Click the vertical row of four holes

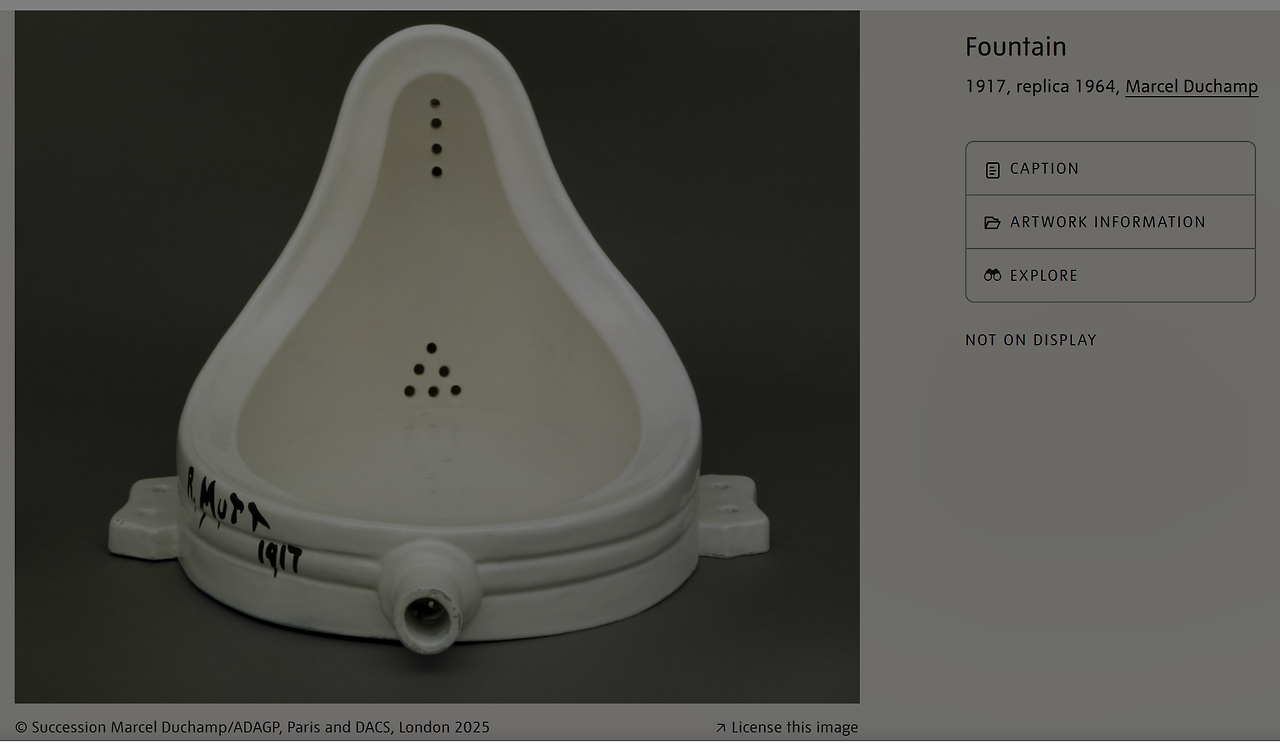[436, 137]
